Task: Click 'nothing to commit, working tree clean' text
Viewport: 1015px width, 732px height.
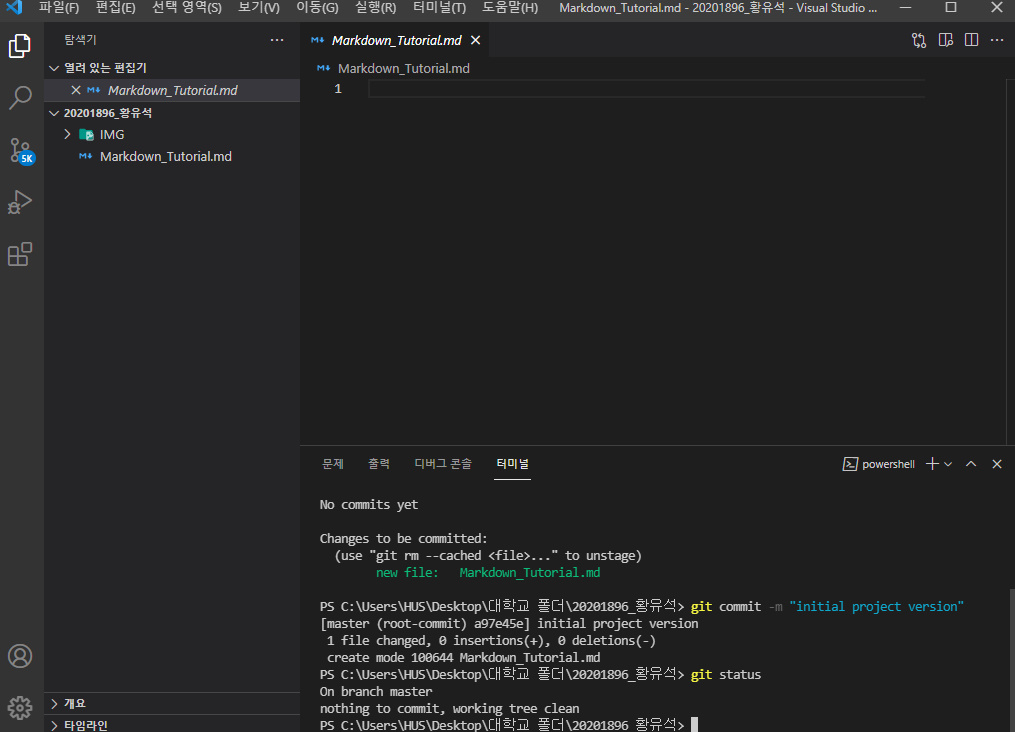Action: [449, 709]
